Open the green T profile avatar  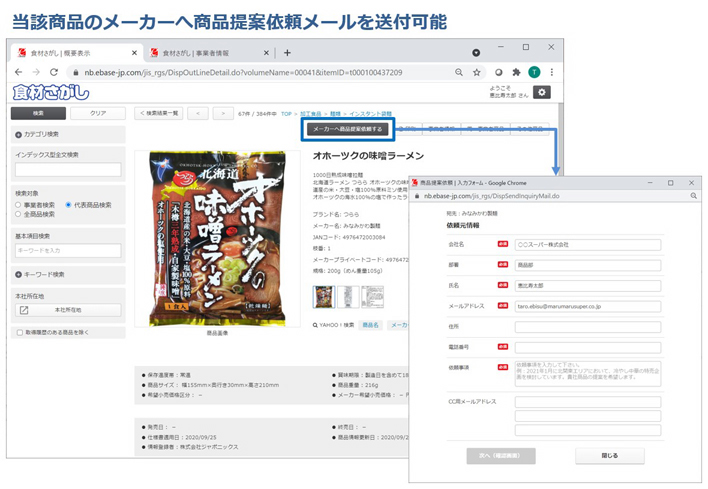coord(534,72)
